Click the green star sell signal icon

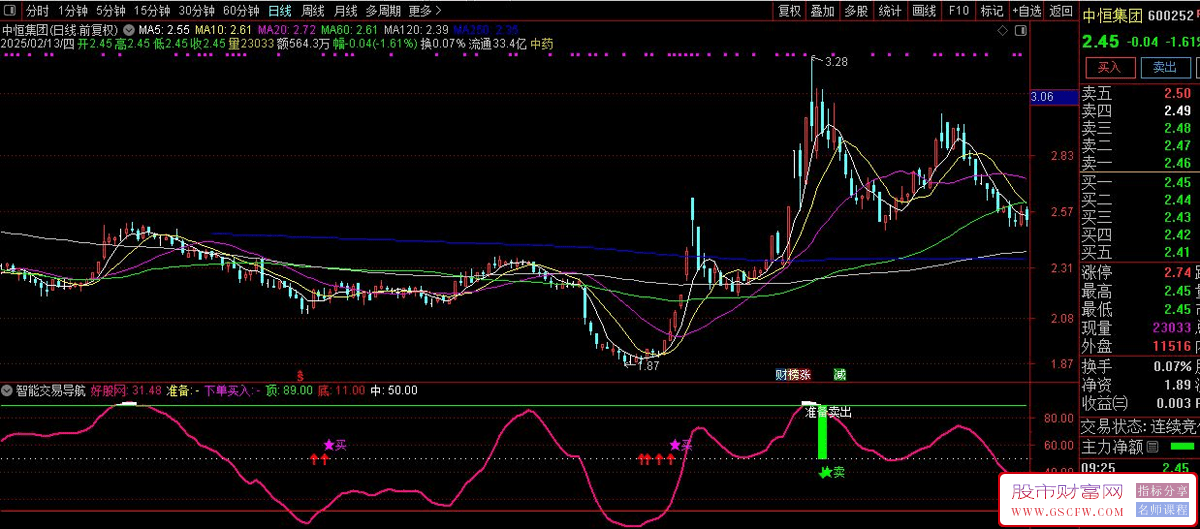[x=825, y=473]
